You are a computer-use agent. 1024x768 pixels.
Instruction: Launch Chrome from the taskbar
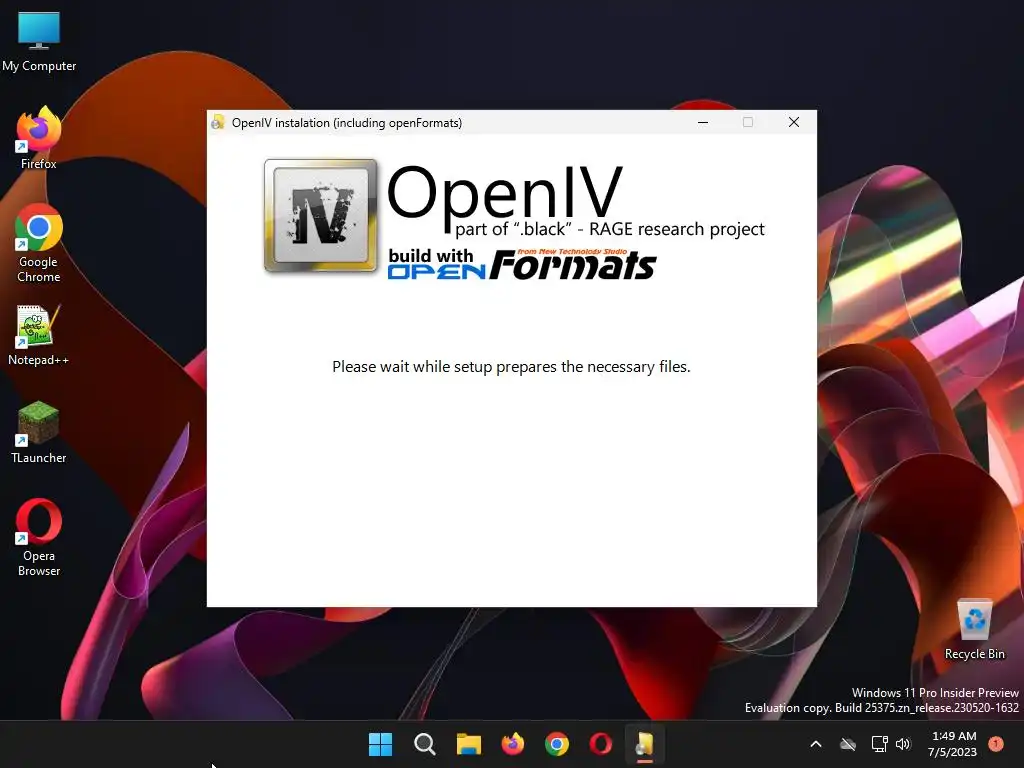click(556, 744)
